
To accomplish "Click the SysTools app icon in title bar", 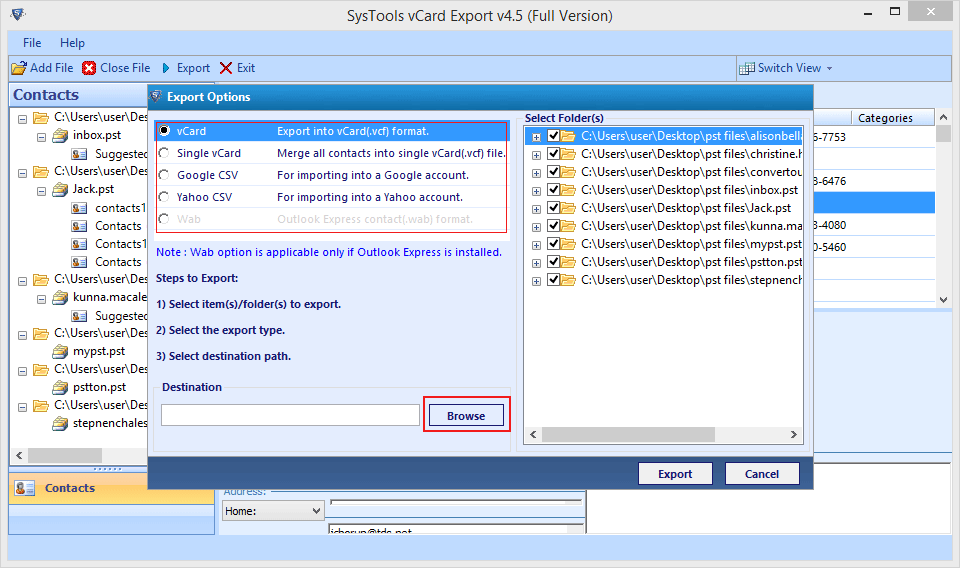I will pyautogui.click(x=18, y=14).
